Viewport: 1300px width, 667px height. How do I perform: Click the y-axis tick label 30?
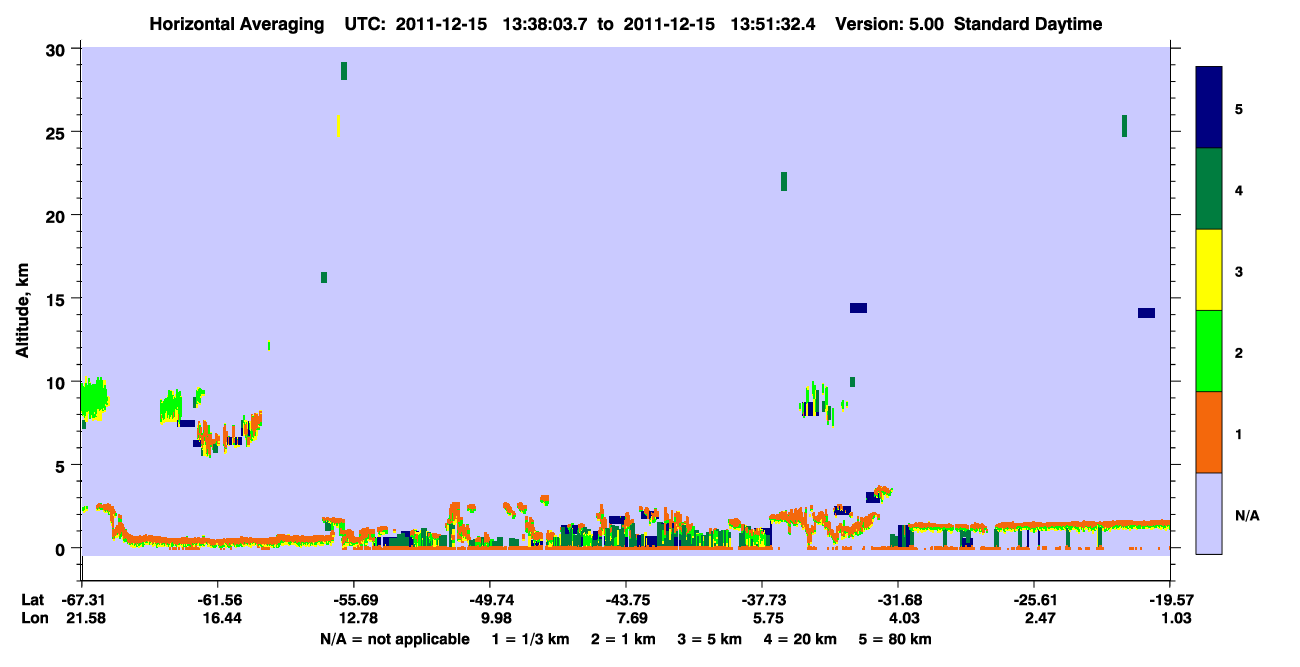[56, 49]
